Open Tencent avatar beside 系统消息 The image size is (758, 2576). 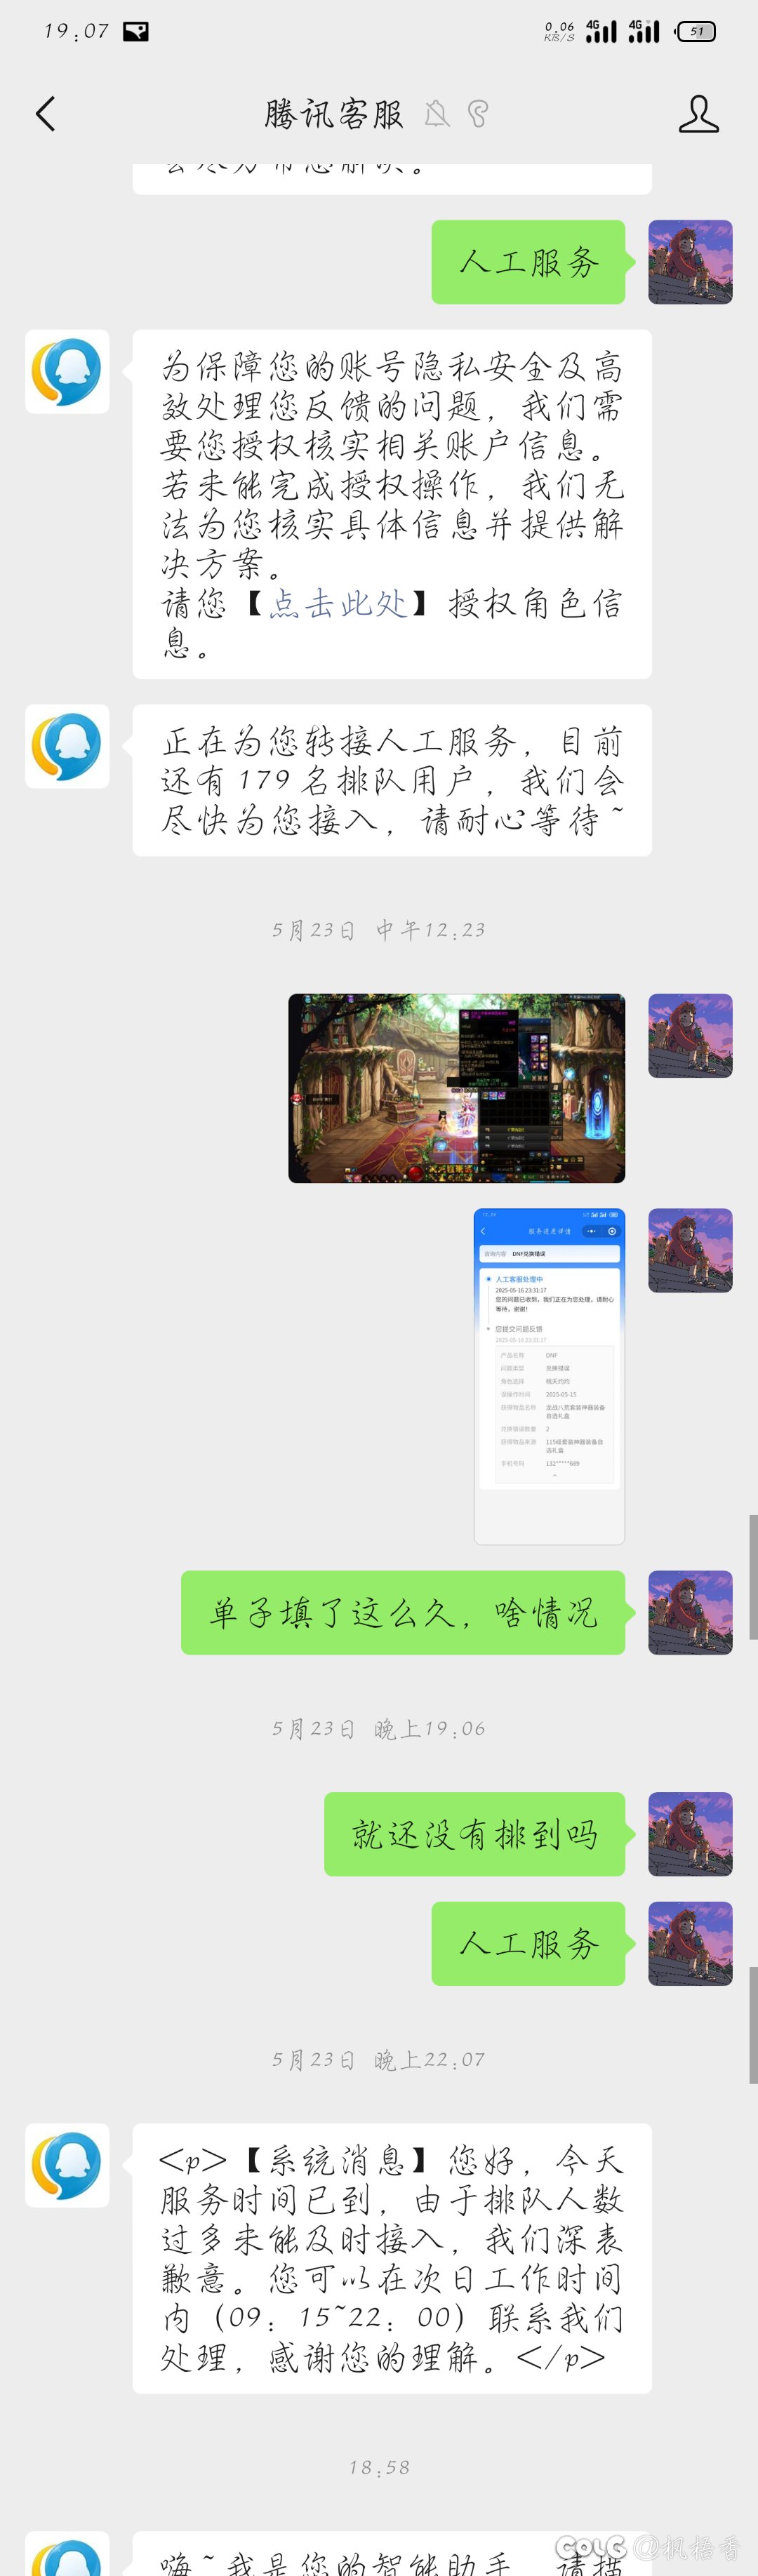tap(67, 2166)
